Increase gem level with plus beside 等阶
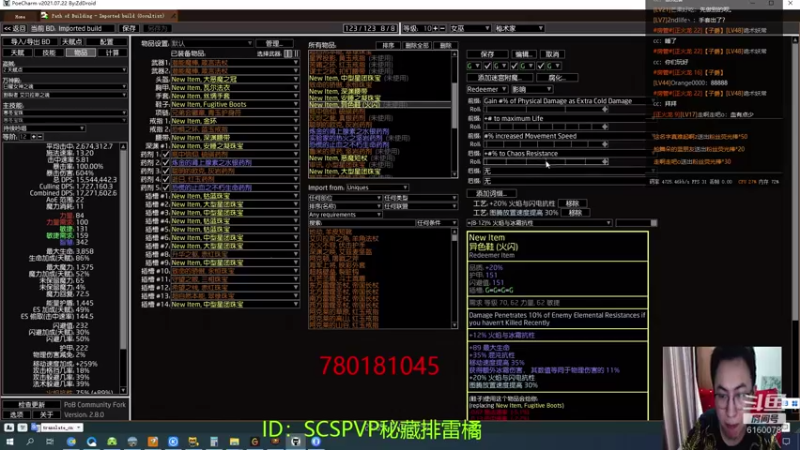This screenshot has width=800, height=450. pos(34,137)
